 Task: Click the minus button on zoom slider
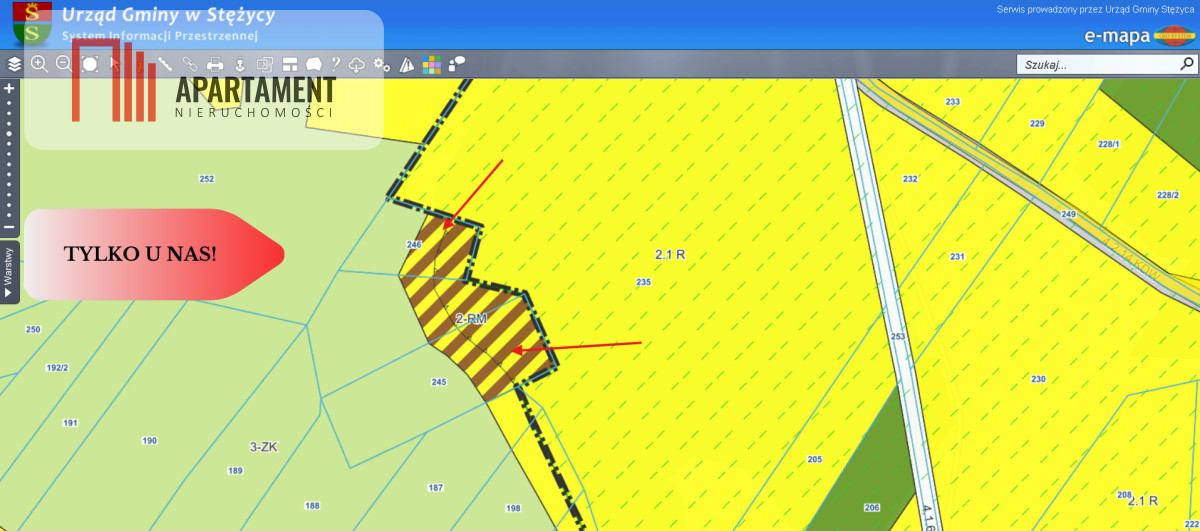[x=9, y=227]
